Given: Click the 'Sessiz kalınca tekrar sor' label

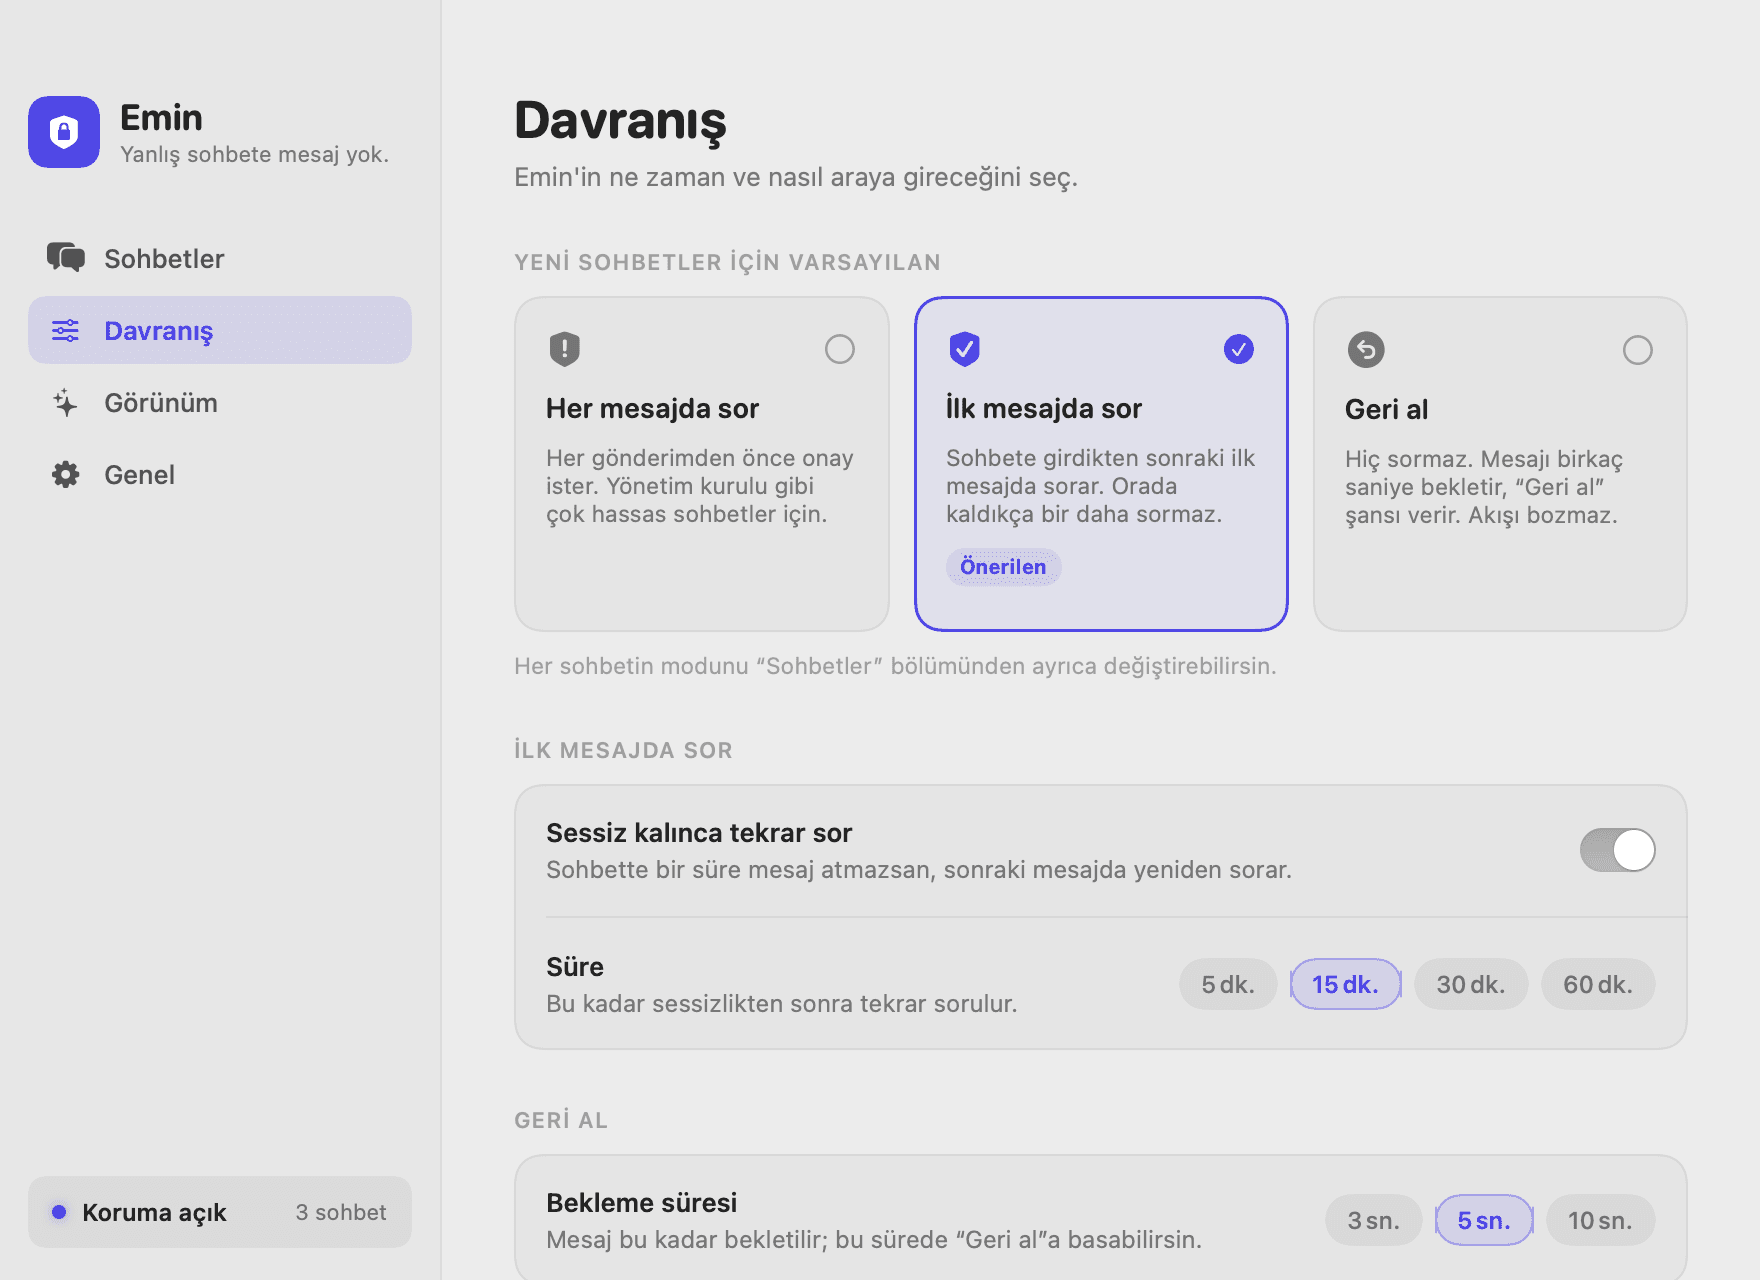Looking at the screenshot, I should click(699, 832).
